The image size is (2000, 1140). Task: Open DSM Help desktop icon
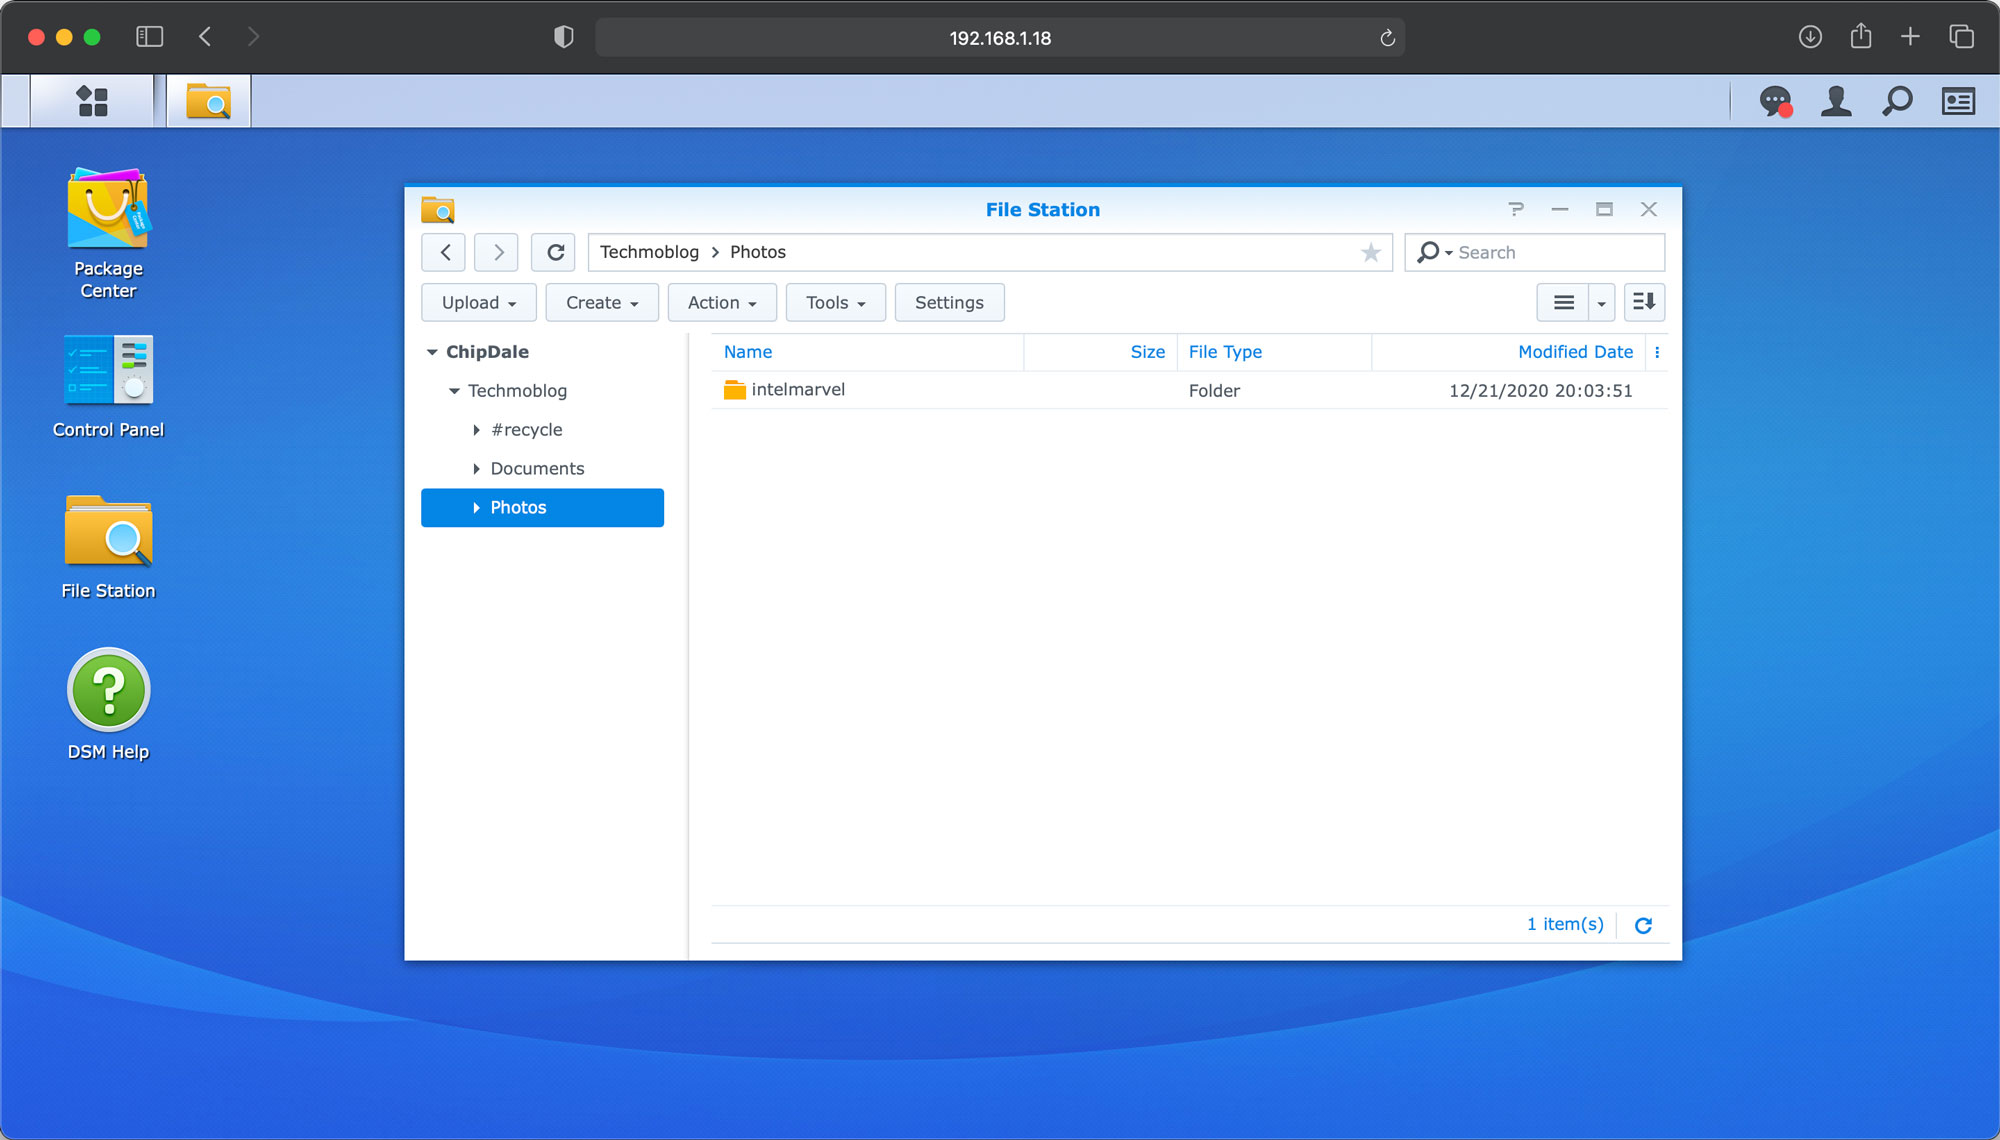click(x=108, y=690)
